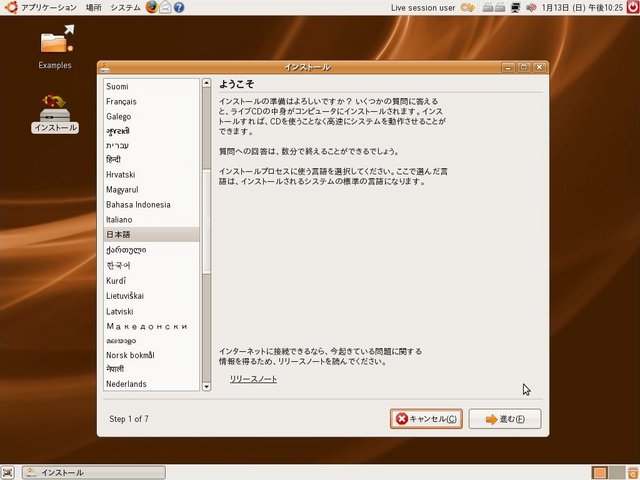This screenshot has width=640, height=480.
Task: Select Lietuviškai in the language list
Action: tap(151, 296)
